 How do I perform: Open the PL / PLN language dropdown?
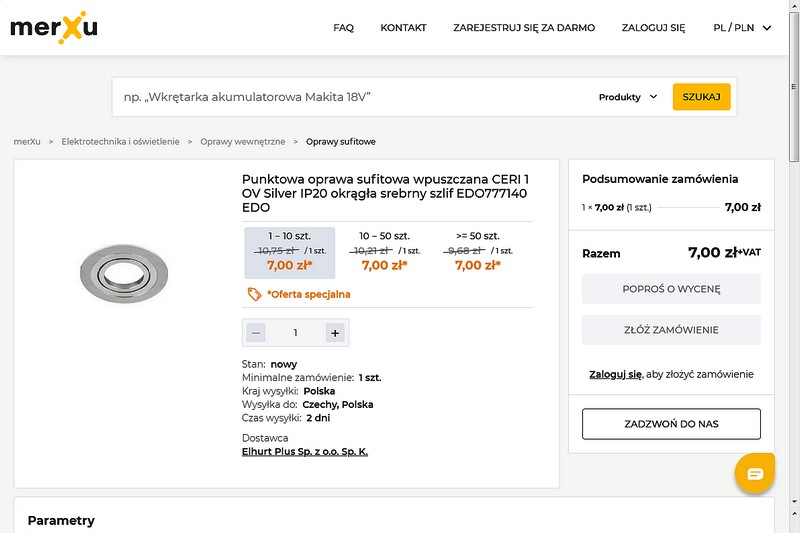tap(742, 28)
